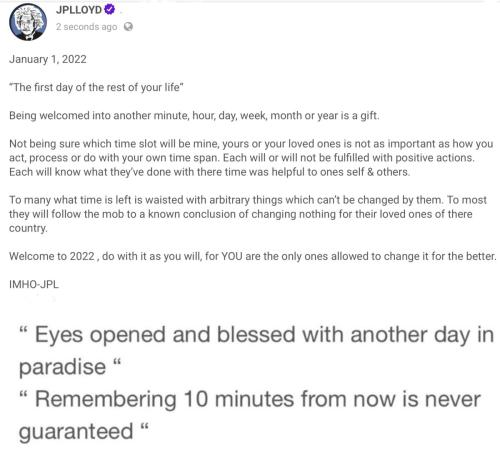This screenshot has height=455, width=500.
Task: Open the JPLLOYD profile picture avatar
Action: coord(28,22)
